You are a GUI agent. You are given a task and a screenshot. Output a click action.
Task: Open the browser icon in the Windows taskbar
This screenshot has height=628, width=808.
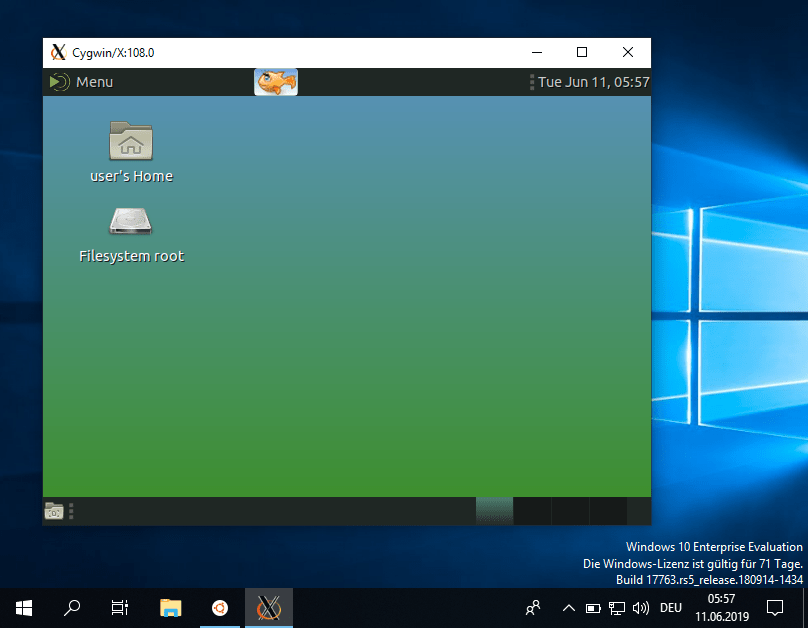click(219, 607)
